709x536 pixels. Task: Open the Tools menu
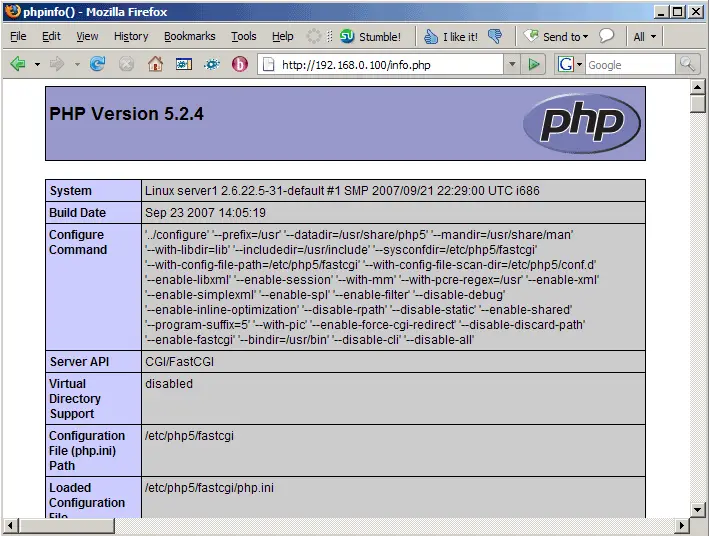tap(243, 37)
